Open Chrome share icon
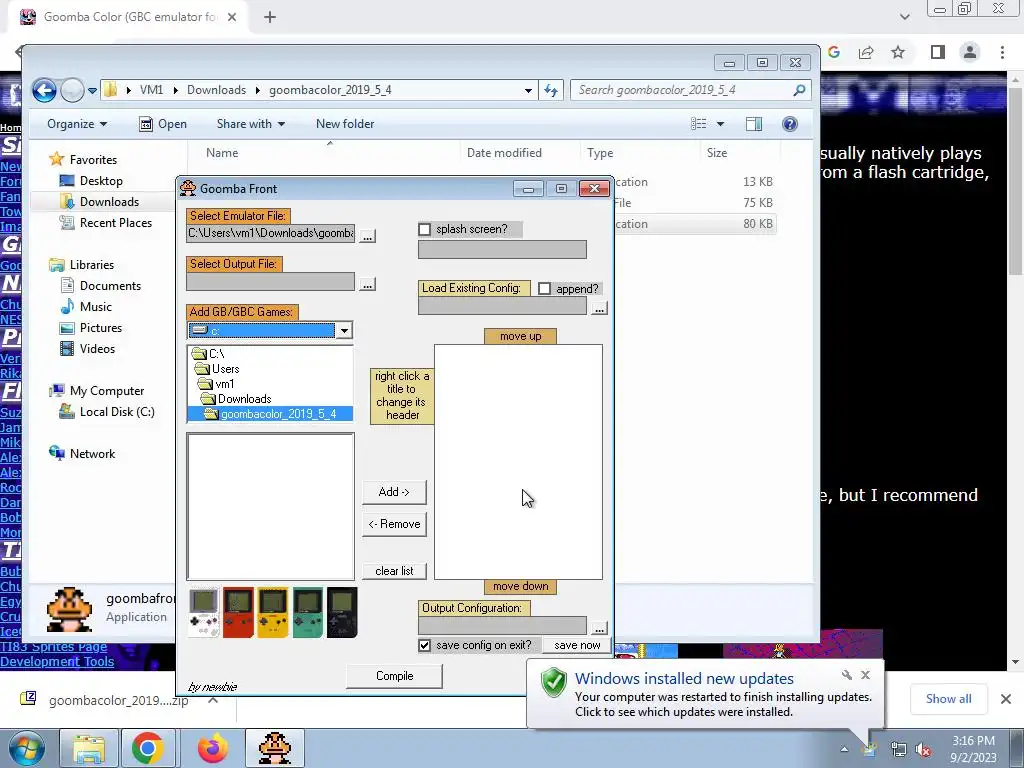Screen dimensions: 1024x768 (x=866, y=52)
